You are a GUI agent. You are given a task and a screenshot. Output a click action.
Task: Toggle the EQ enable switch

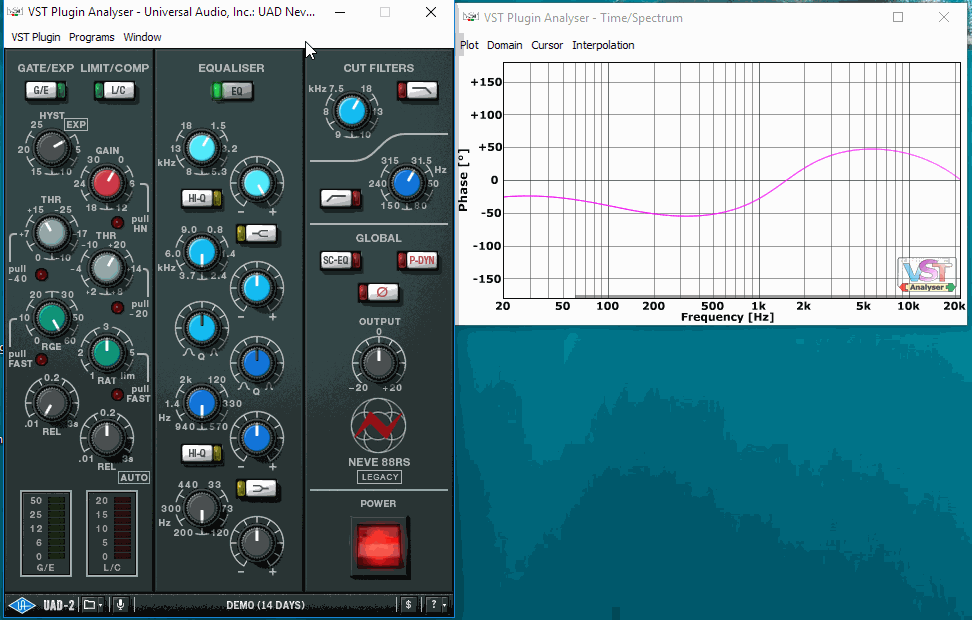pos(232,91)
